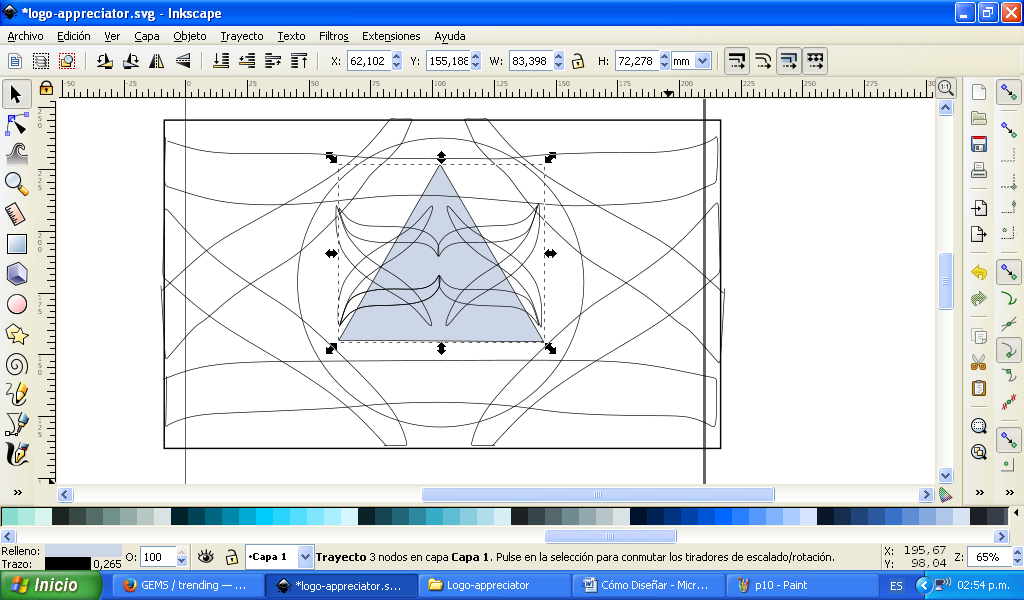This screenshot has height=600, width=1024.
Task: Toggle scale stroke width with object
Action: click(737, 61)
